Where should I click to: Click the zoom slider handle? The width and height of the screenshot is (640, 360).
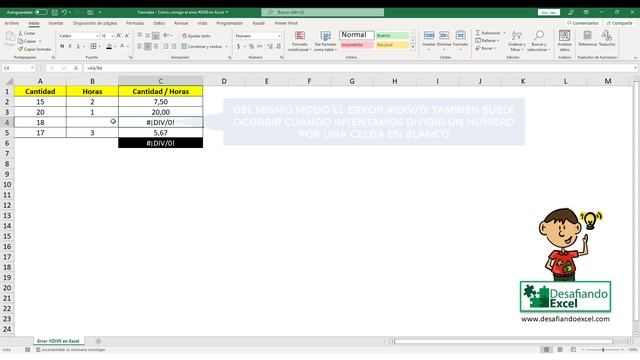(x=603, y=350)
